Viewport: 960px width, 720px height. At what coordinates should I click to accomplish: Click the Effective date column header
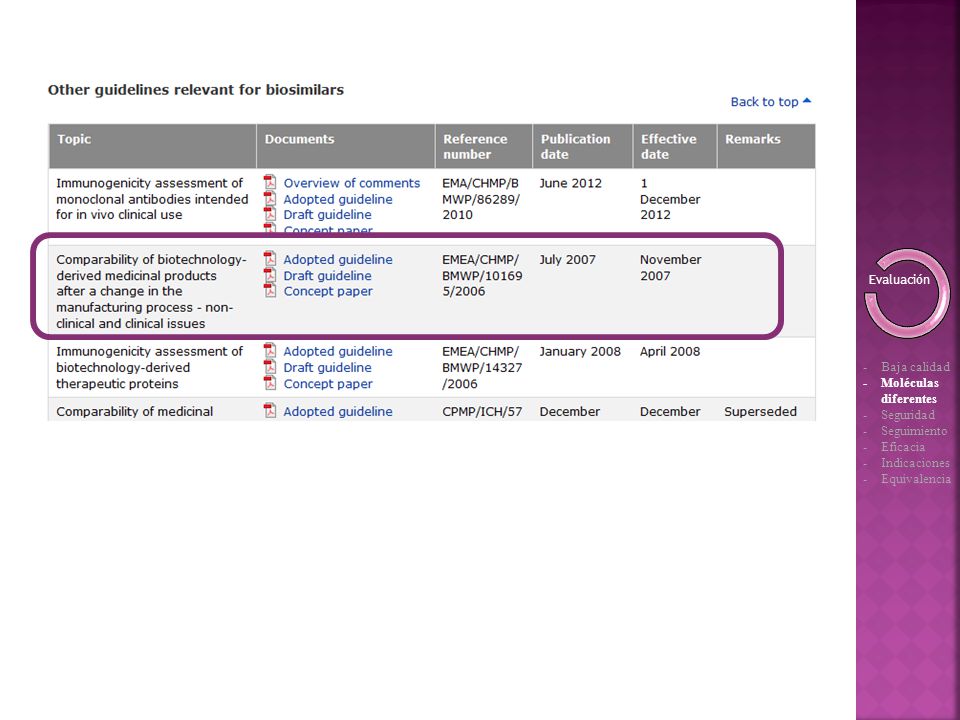click(675, 146)
